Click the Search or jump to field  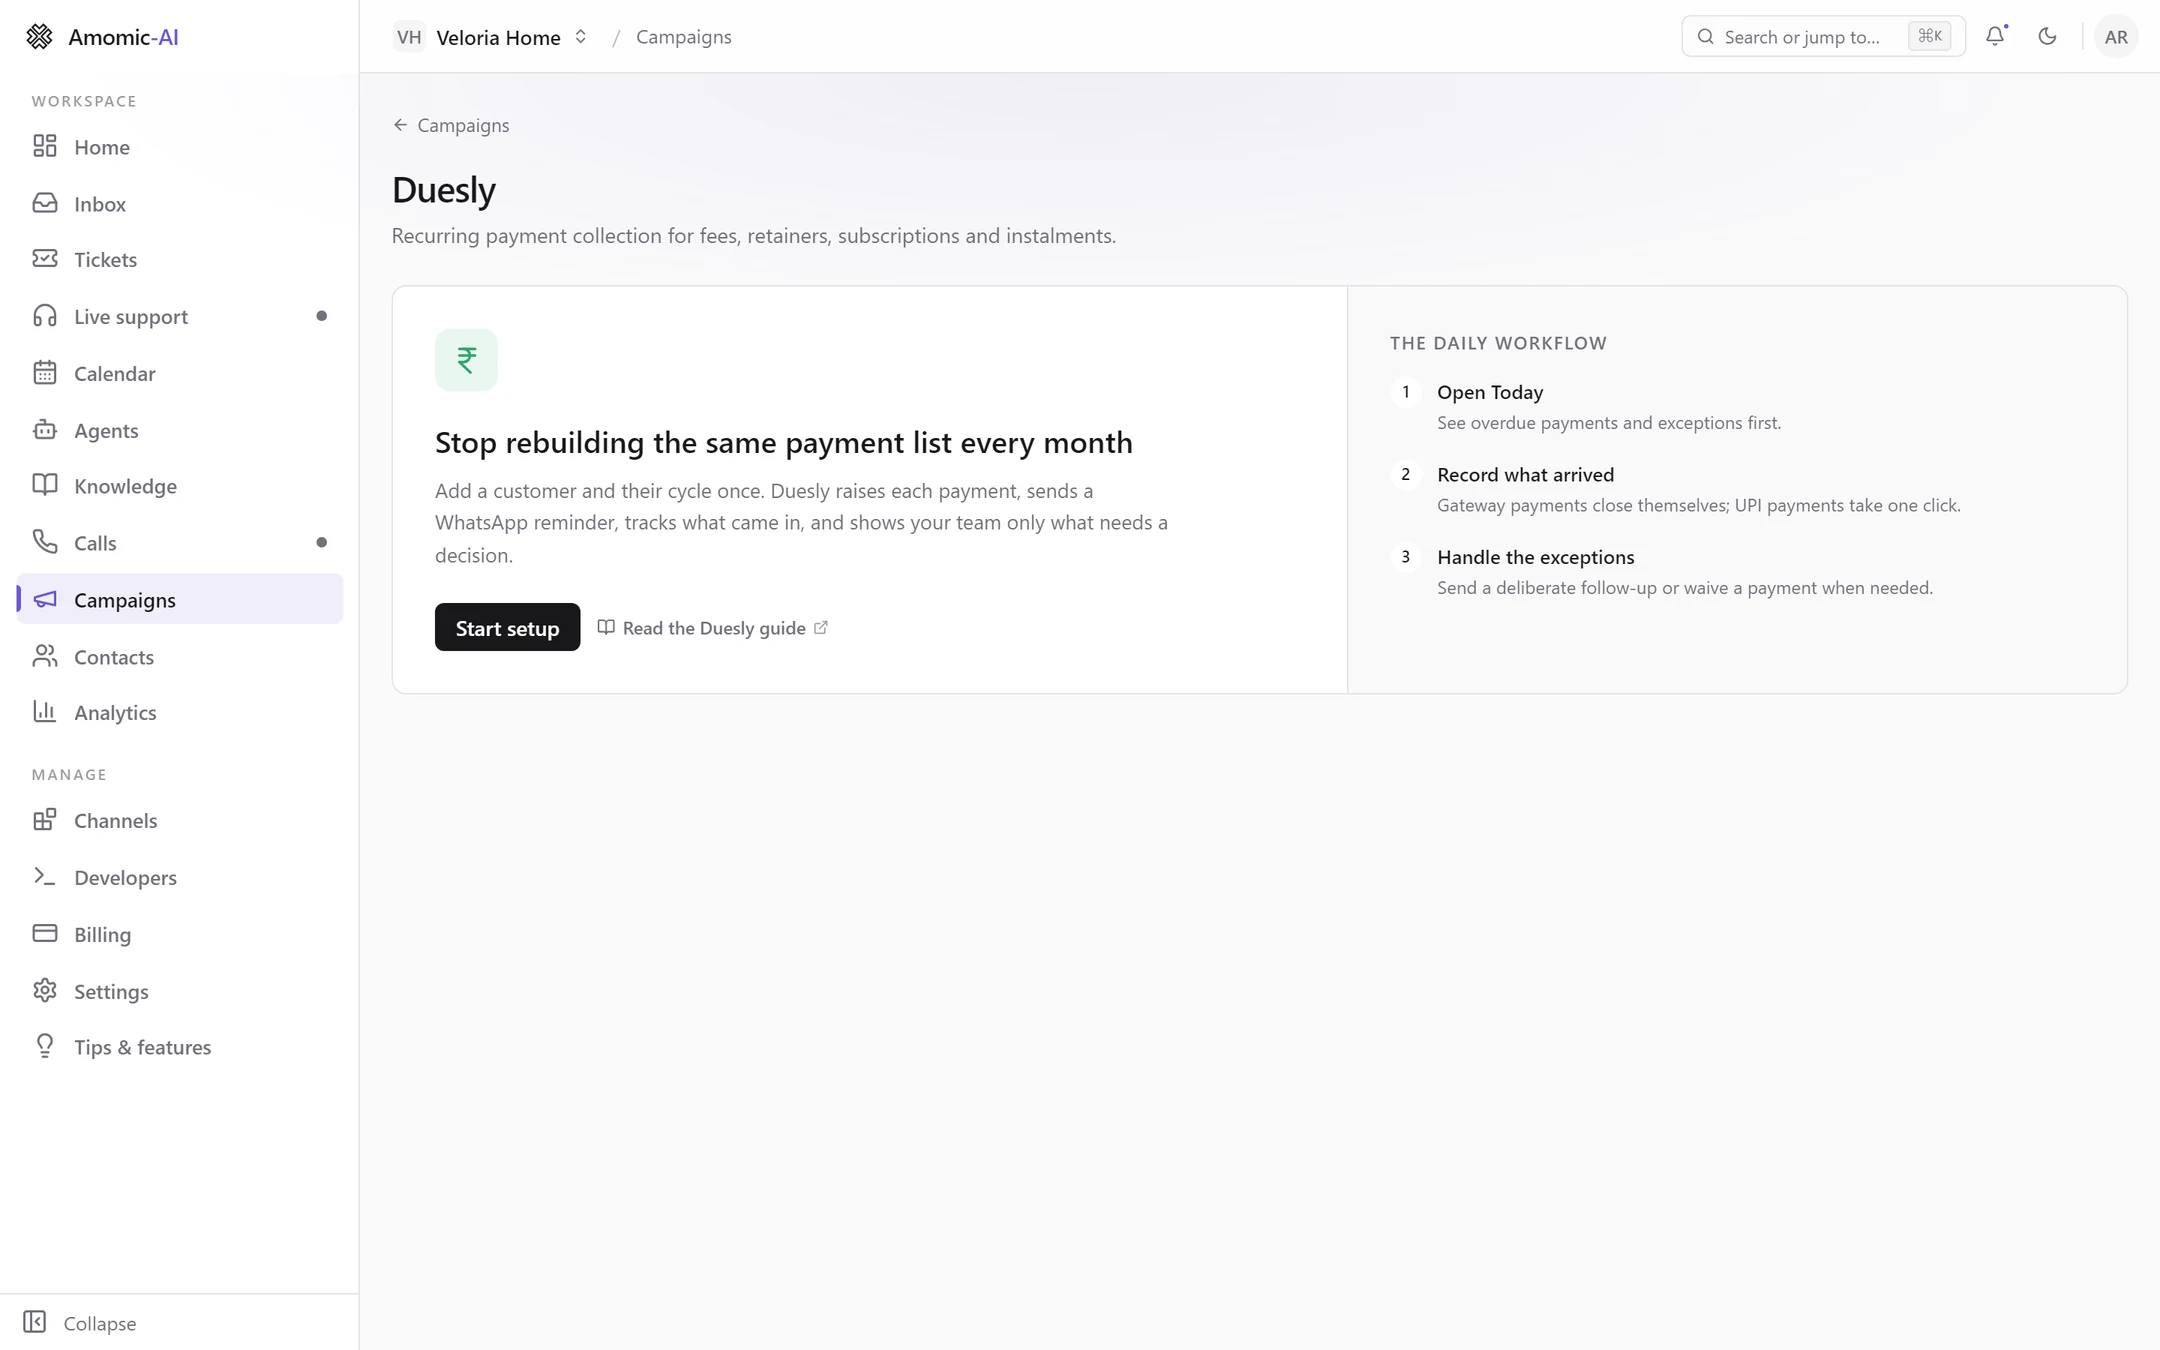(1823, 37)
